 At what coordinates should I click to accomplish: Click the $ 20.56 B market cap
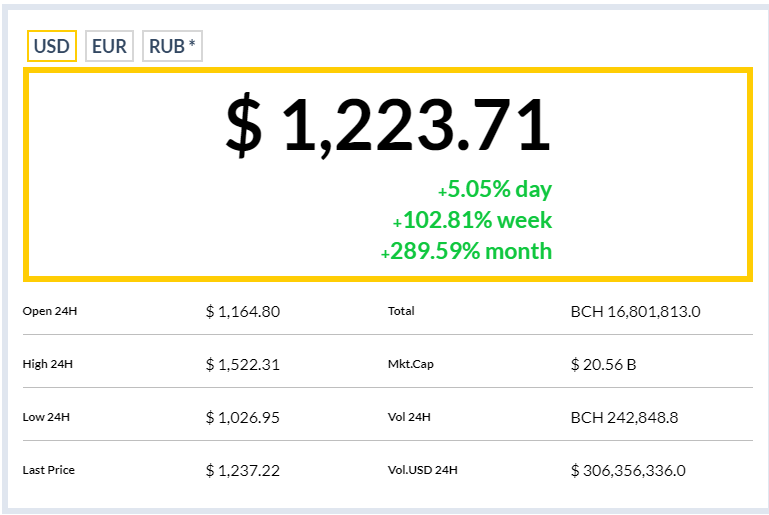[x=603, y=364]
